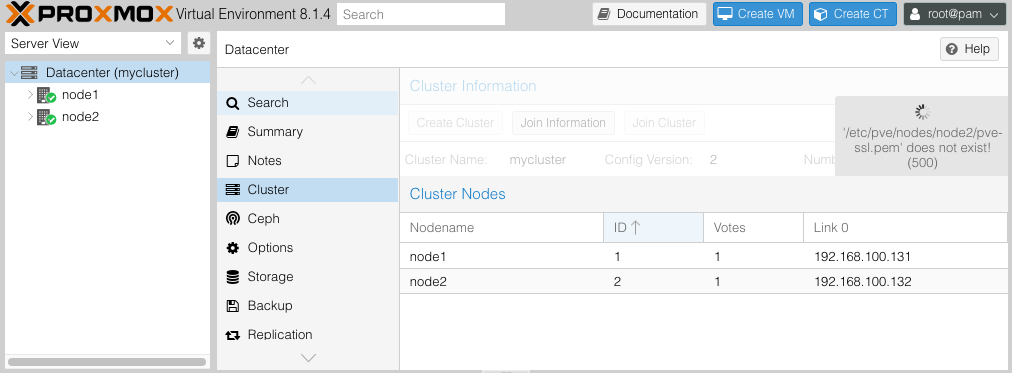Select the node1 row in Cluster Nodes

[703, 257]
